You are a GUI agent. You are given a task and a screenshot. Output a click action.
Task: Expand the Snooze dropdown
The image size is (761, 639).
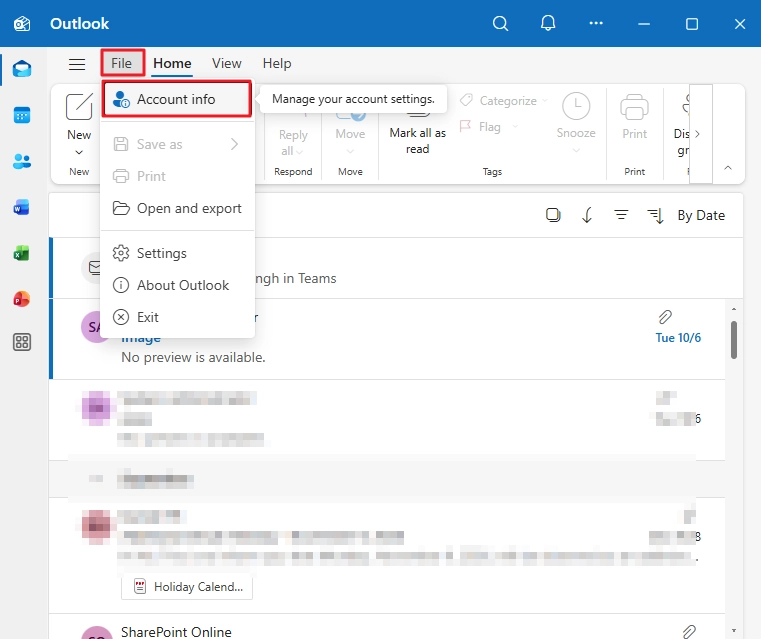(576, 150)
